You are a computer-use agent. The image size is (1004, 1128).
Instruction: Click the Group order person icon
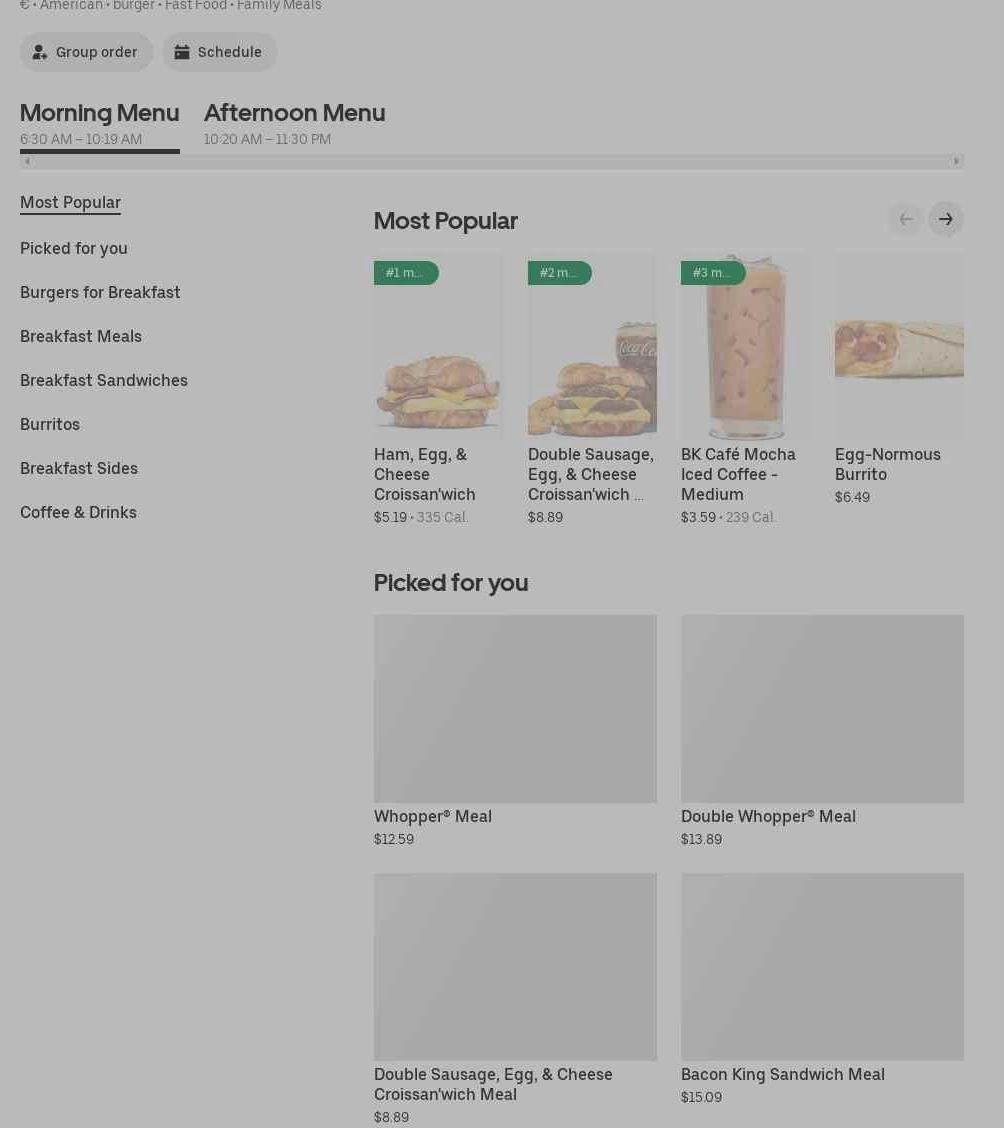tap(40, 52)
